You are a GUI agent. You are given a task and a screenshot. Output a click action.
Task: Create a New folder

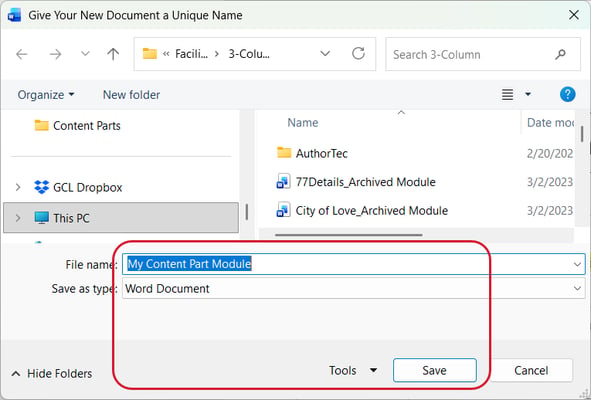(x=131, y=95)
